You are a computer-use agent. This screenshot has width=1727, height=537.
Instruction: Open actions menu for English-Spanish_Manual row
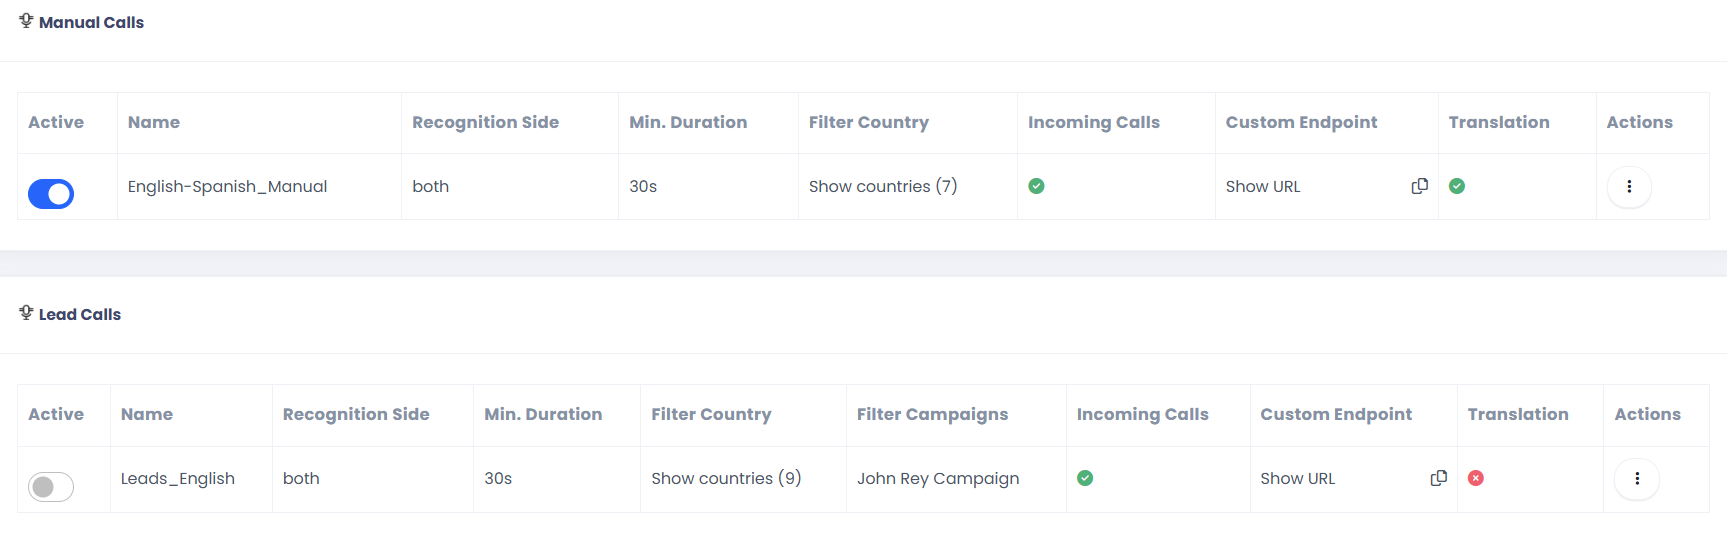tap(1629, 187)
